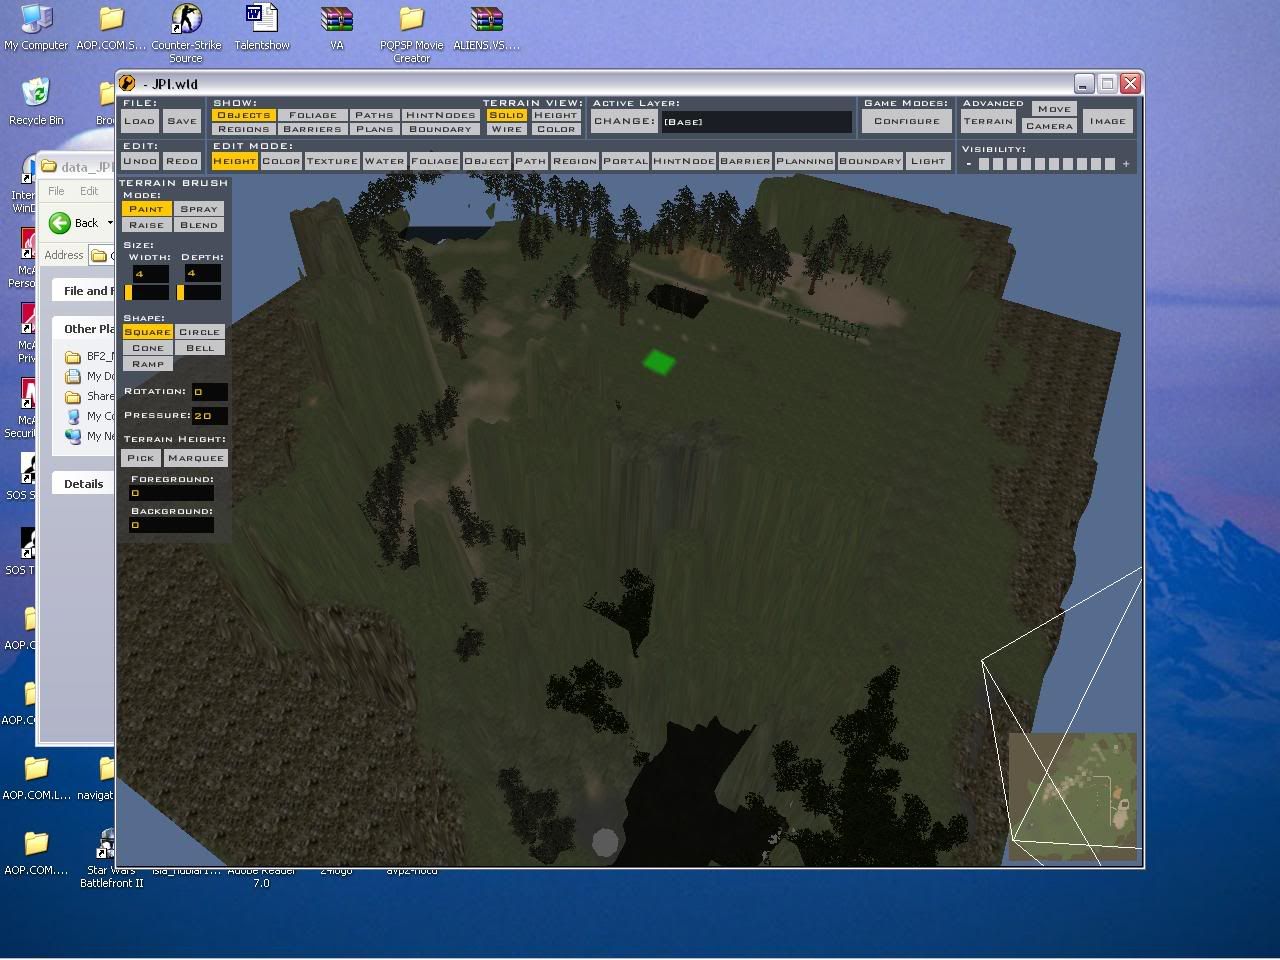Click the terrain height Pick button
This screenshot has width=1280, height=960.
tap(141, 458)
